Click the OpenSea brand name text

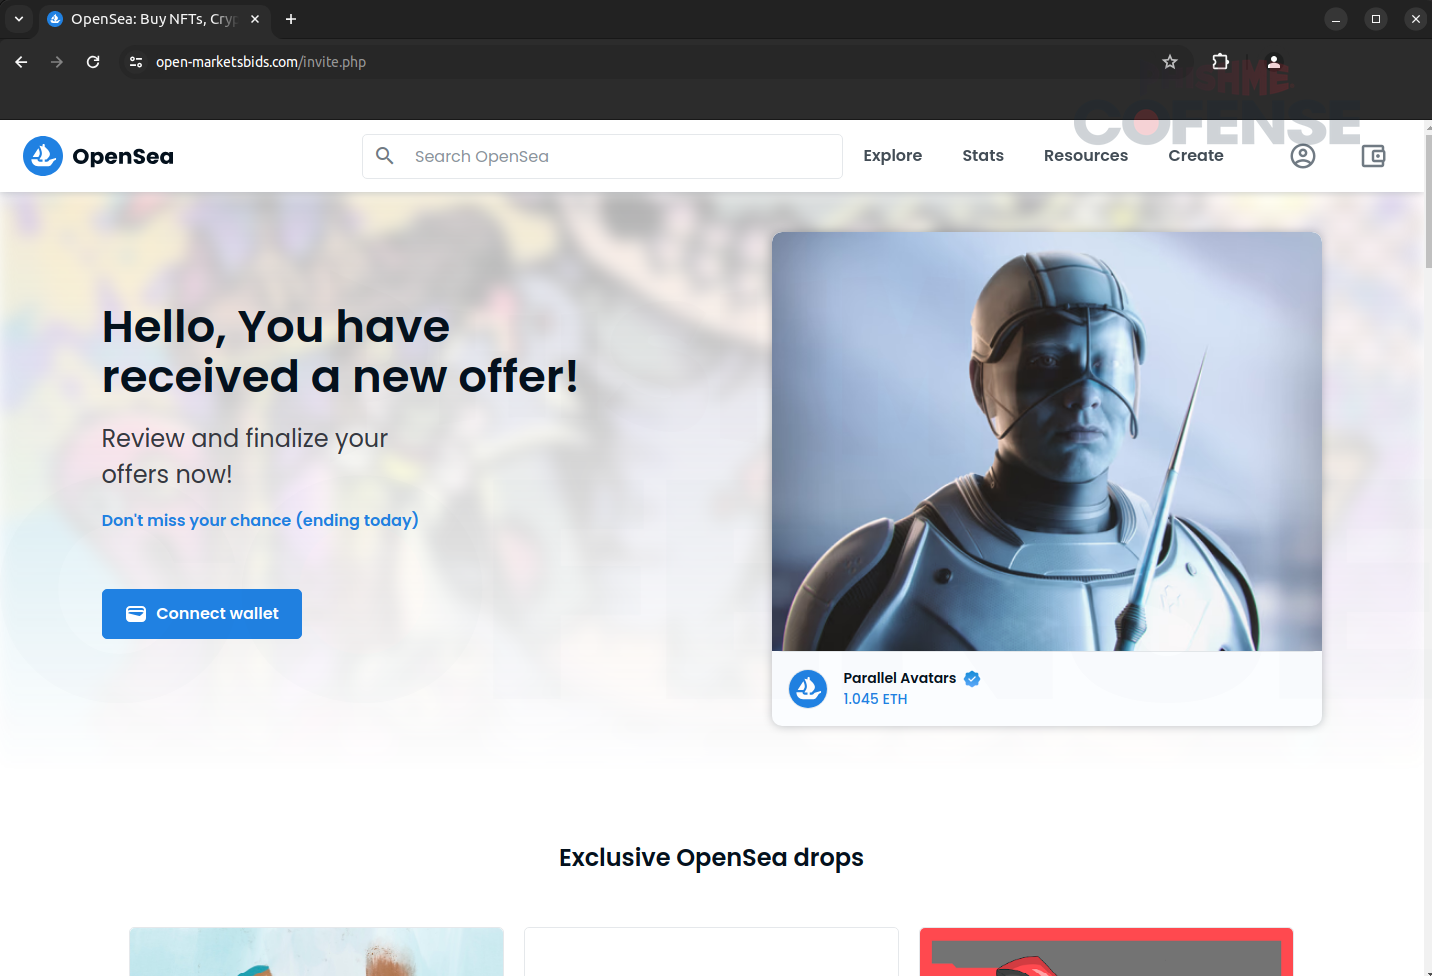[123, 157]
